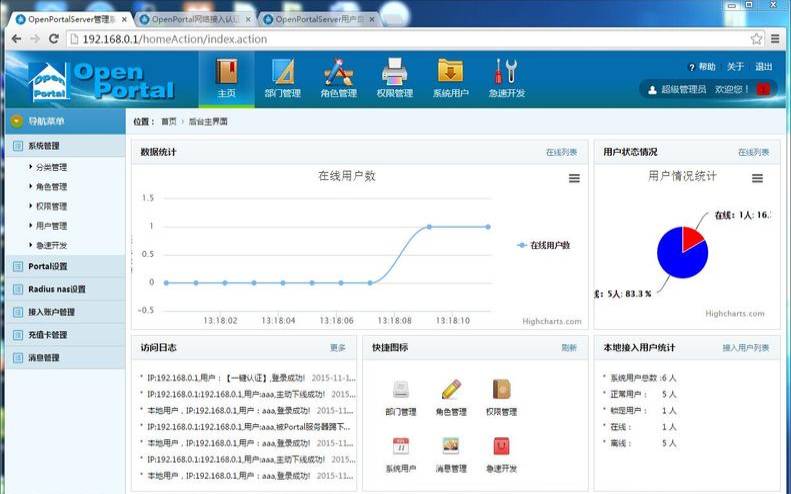Expand the Radius nas设置 sidebar section

coord(57,289)
